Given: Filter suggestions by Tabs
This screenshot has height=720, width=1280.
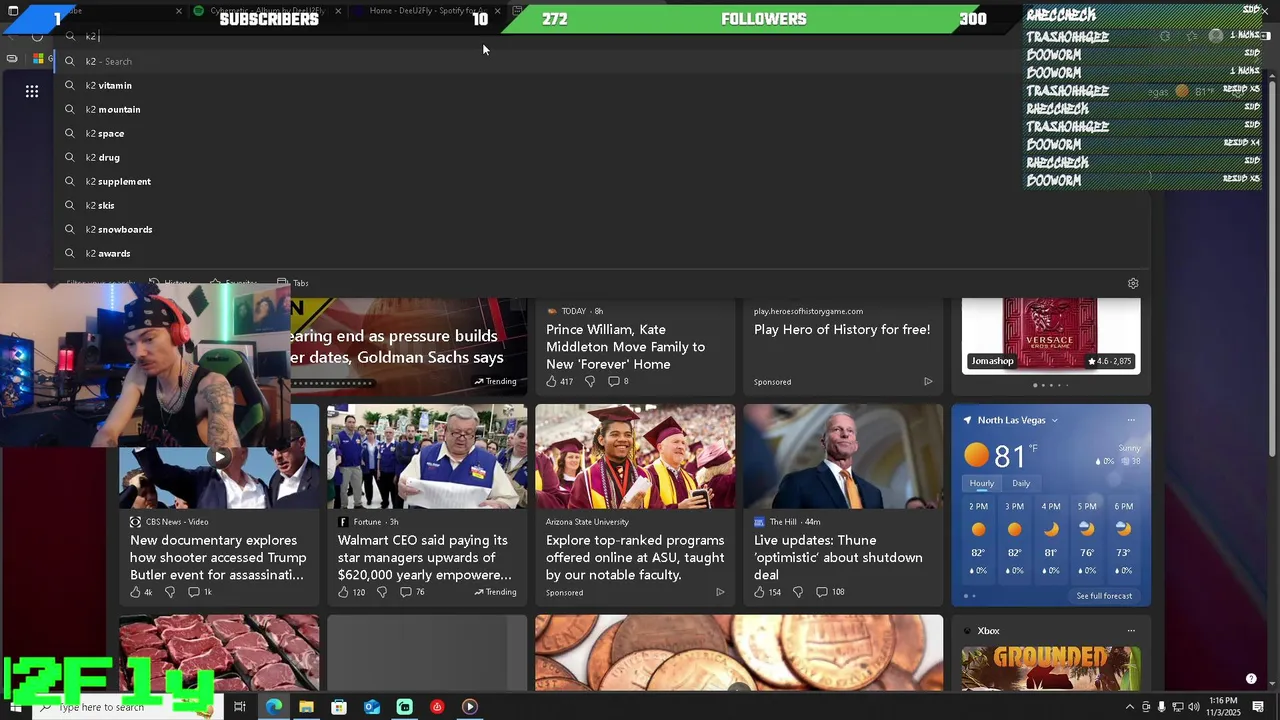Looking at the screenshot, I should (293, 283).
